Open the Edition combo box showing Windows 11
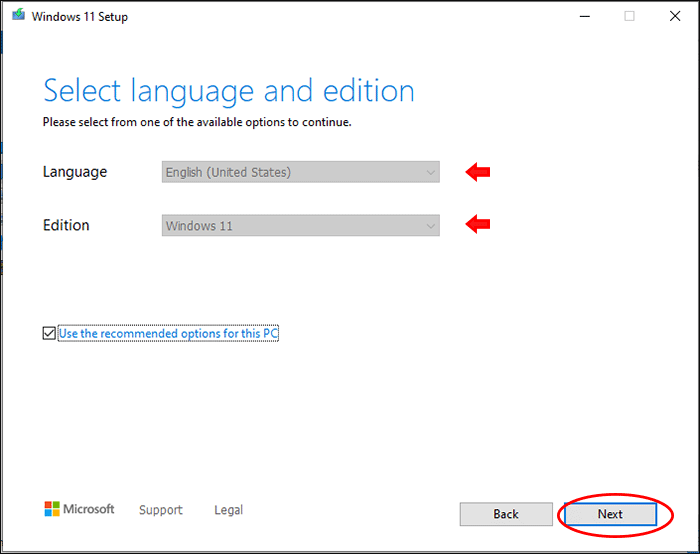The image size is (700, 554). tap(290, 225)
